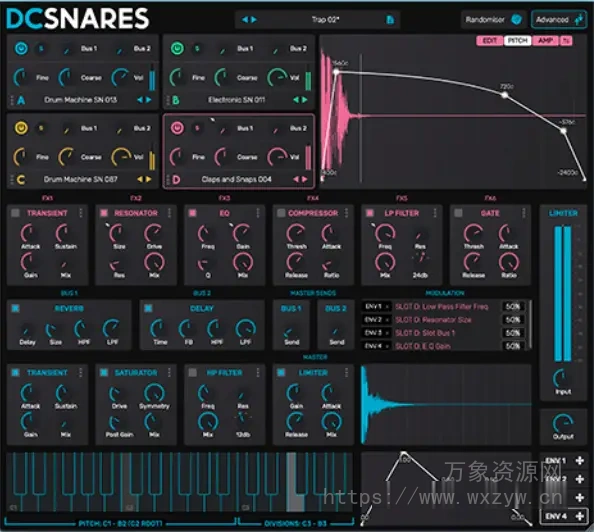Click the 50% amount for ENV 2
Viewport: 594px width, 532px height.
tap(513, 320)
